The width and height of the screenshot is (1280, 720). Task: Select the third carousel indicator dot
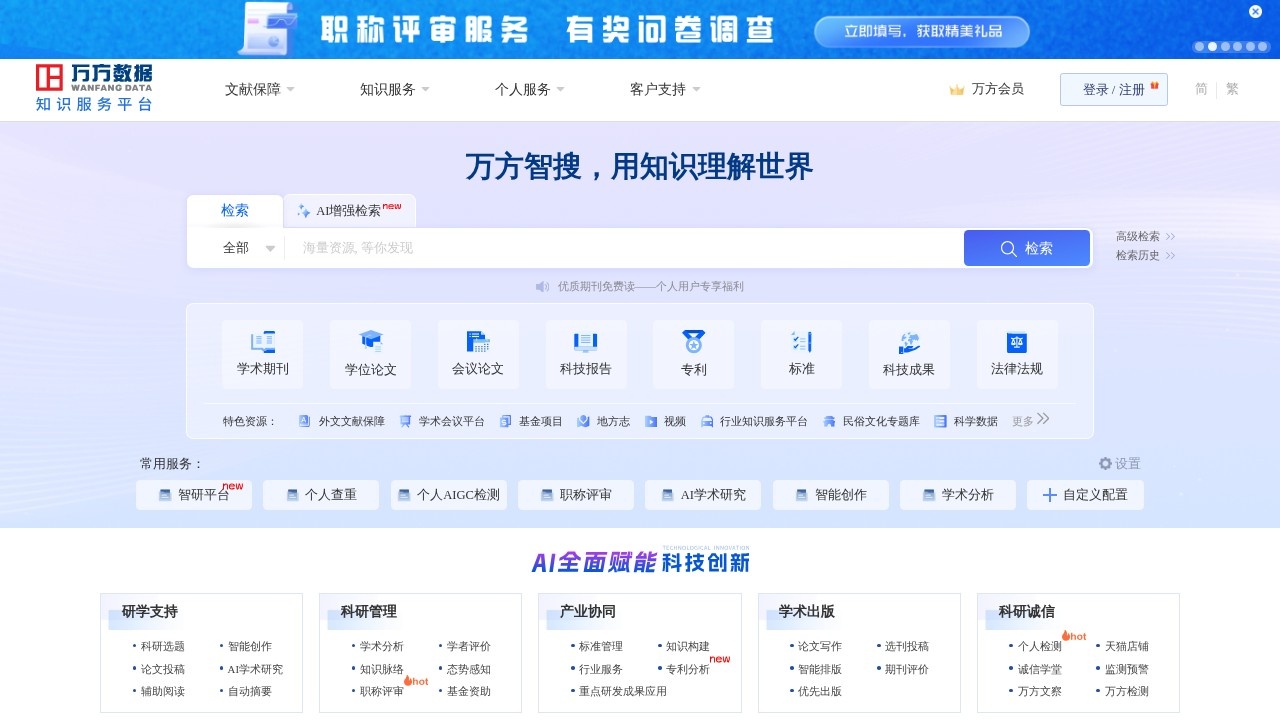click(x=1225, y=46)
